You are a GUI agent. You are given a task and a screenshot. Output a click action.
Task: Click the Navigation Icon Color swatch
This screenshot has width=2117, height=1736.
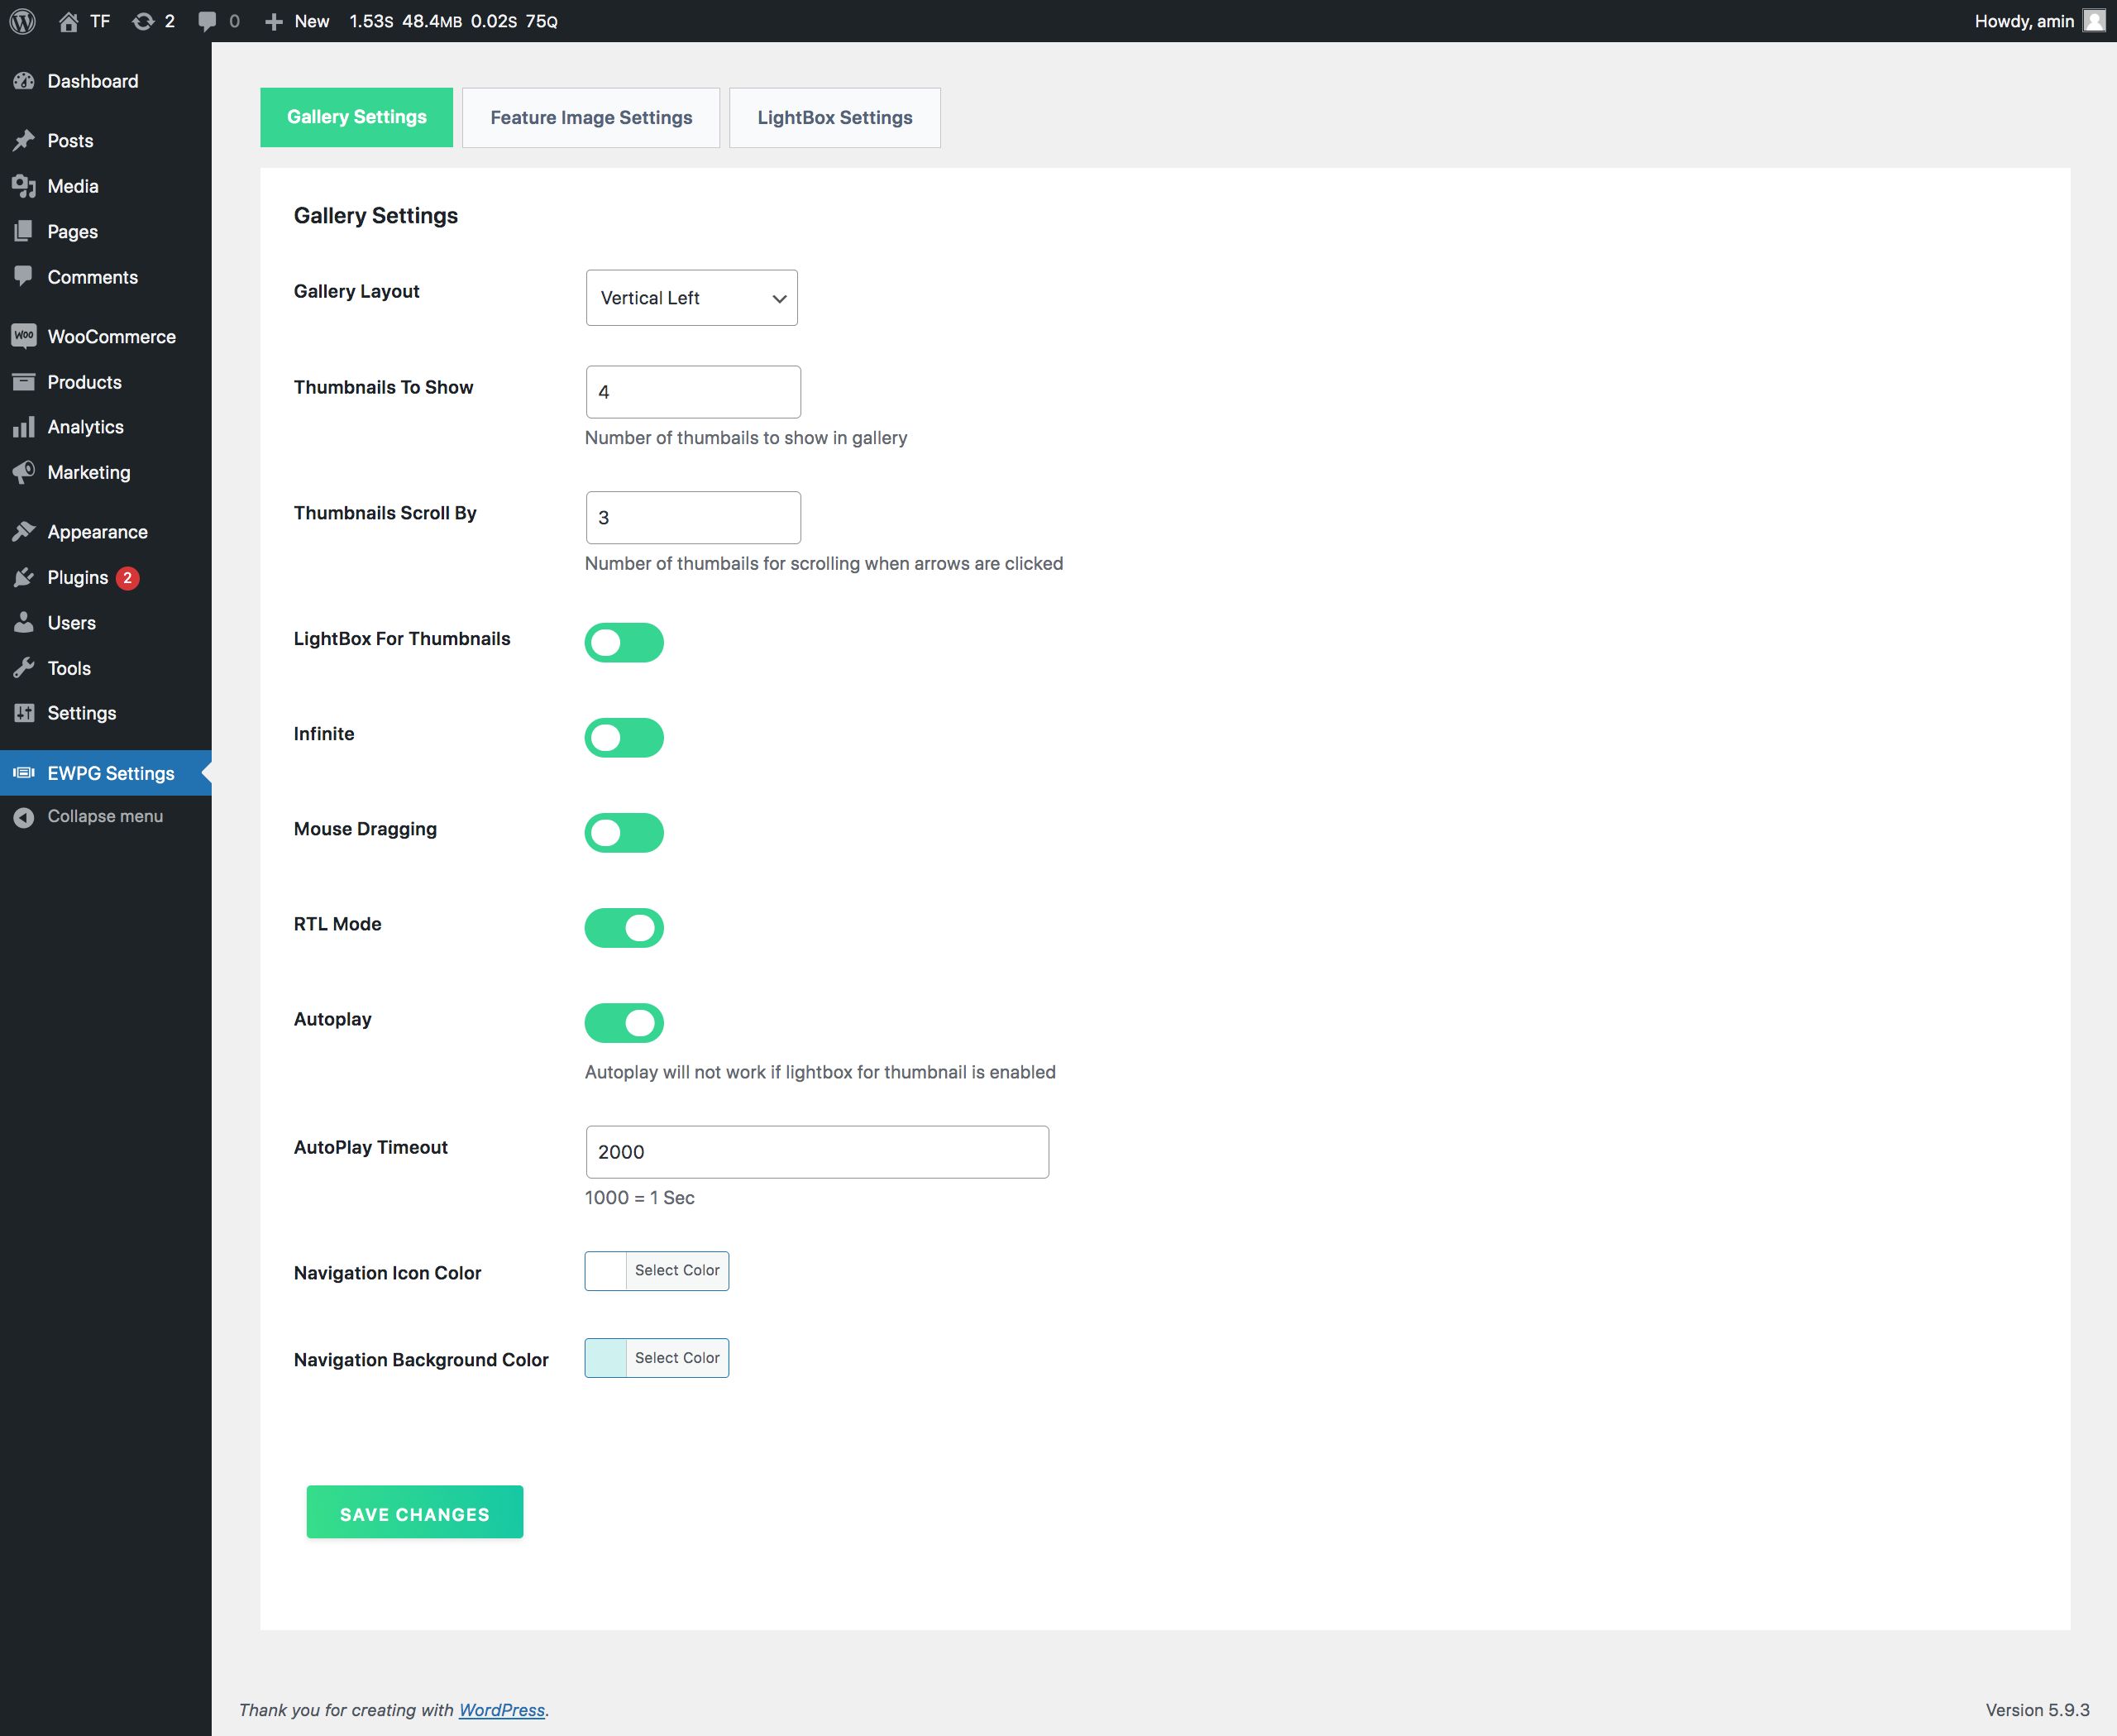[x=606, y=1271]
